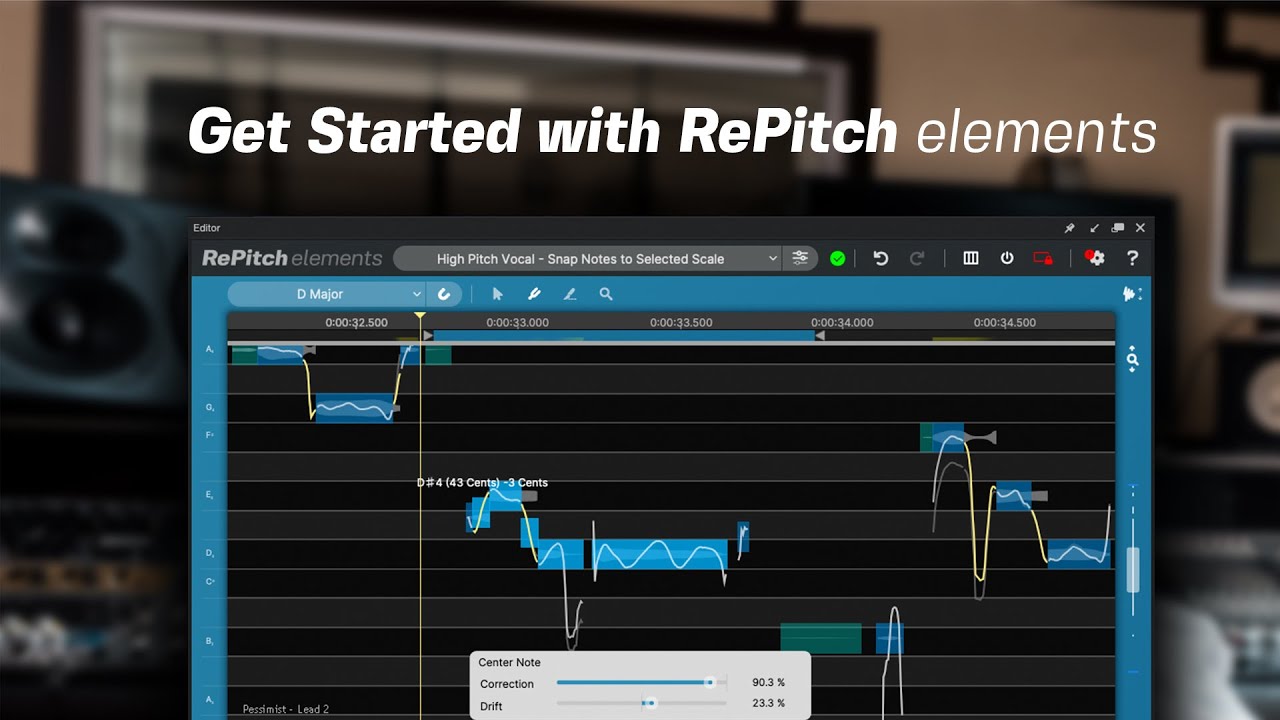The width and height of the screenshot is (1280, 720).
Task: Undo the last edit
Action: click(881, 258)
